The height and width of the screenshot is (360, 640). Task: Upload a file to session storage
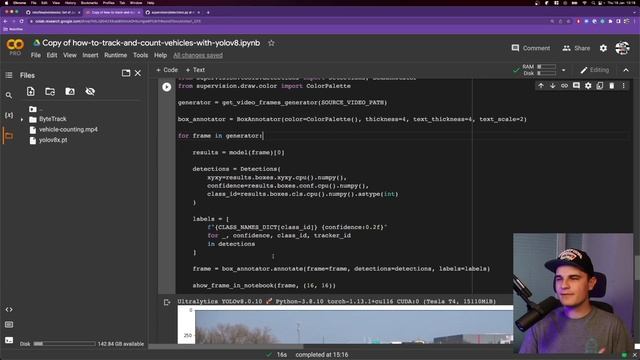[x=31, y=91]
